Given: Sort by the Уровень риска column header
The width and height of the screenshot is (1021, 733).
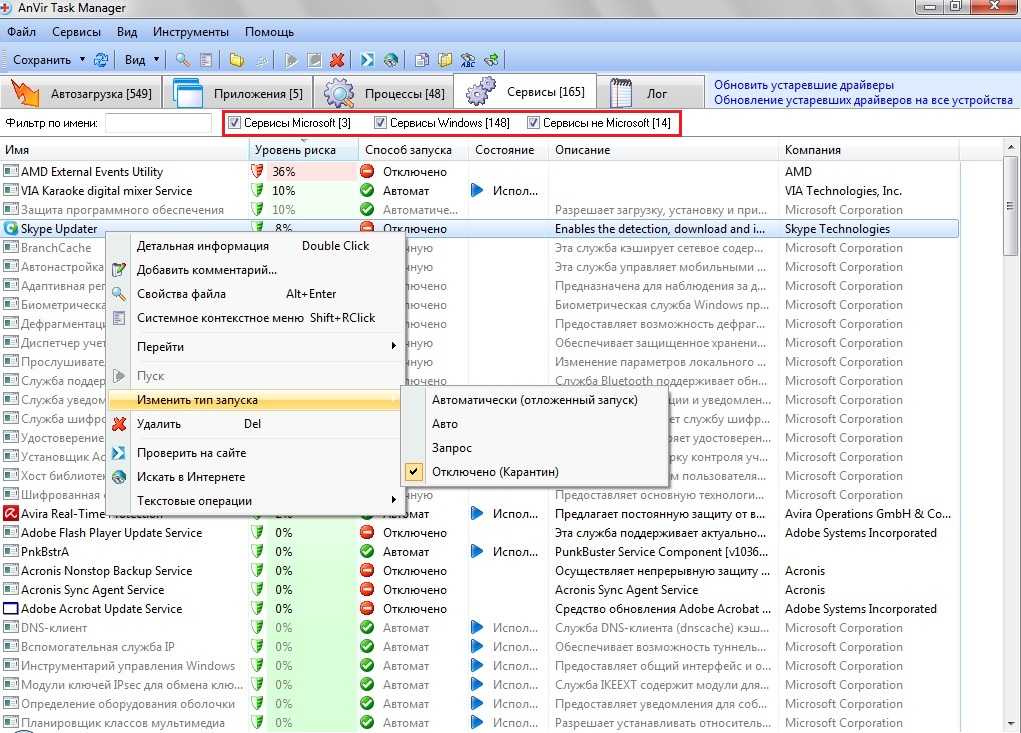Looking at the screenshot, I should click(x=303, y=150).
